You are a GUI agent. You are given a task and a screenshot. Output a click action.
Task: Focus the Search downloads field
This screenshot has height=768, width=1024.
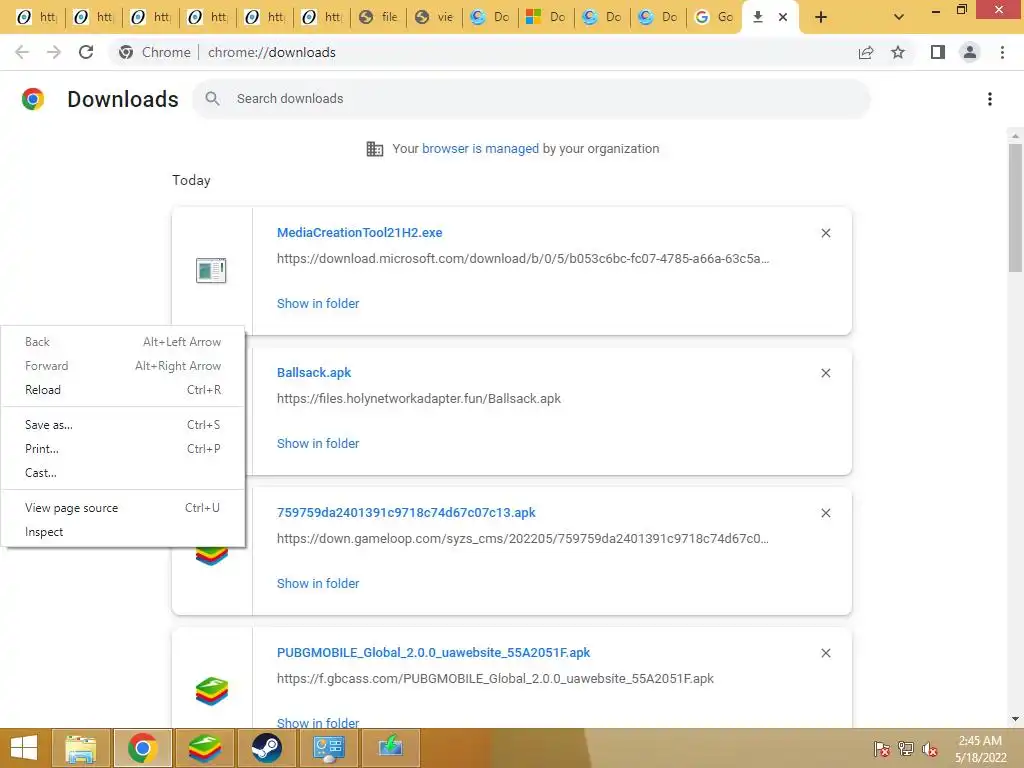tap(532, 99)
